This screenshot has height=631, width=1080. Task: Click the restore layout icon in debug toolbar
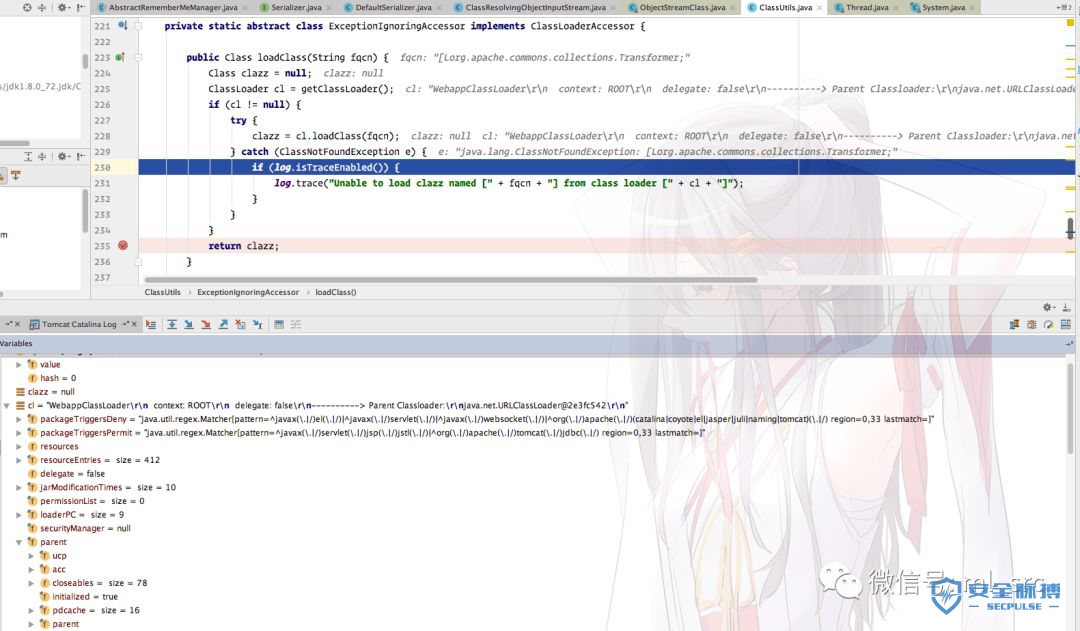tap(1015, 324)
